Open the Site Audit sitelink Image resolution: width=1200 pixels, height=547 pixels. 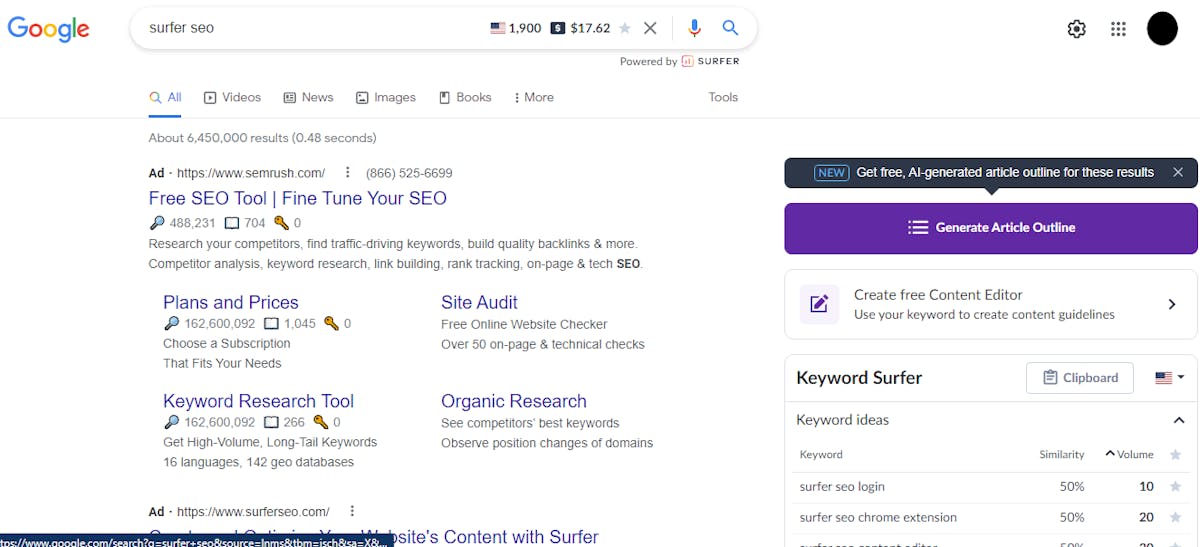point(479,302)
